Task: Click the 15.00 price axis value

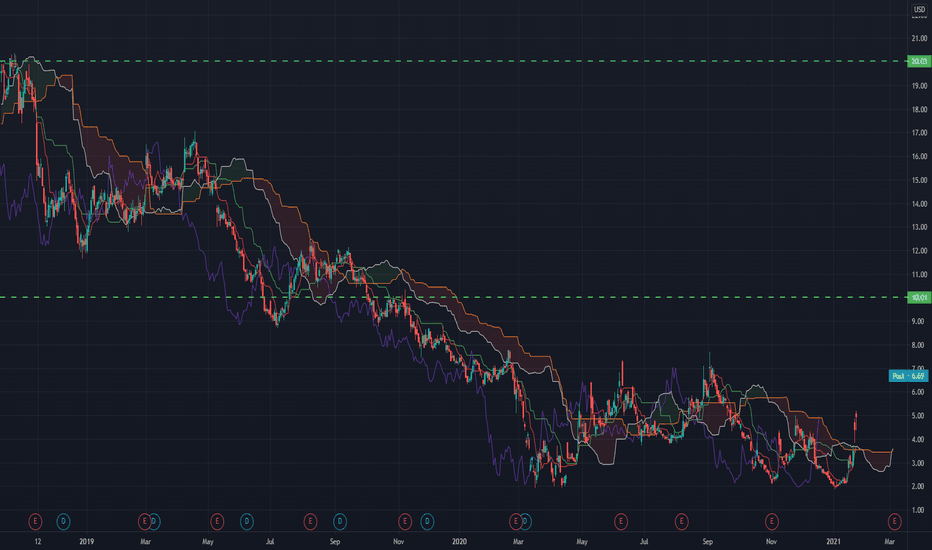Action: [919, 180]
